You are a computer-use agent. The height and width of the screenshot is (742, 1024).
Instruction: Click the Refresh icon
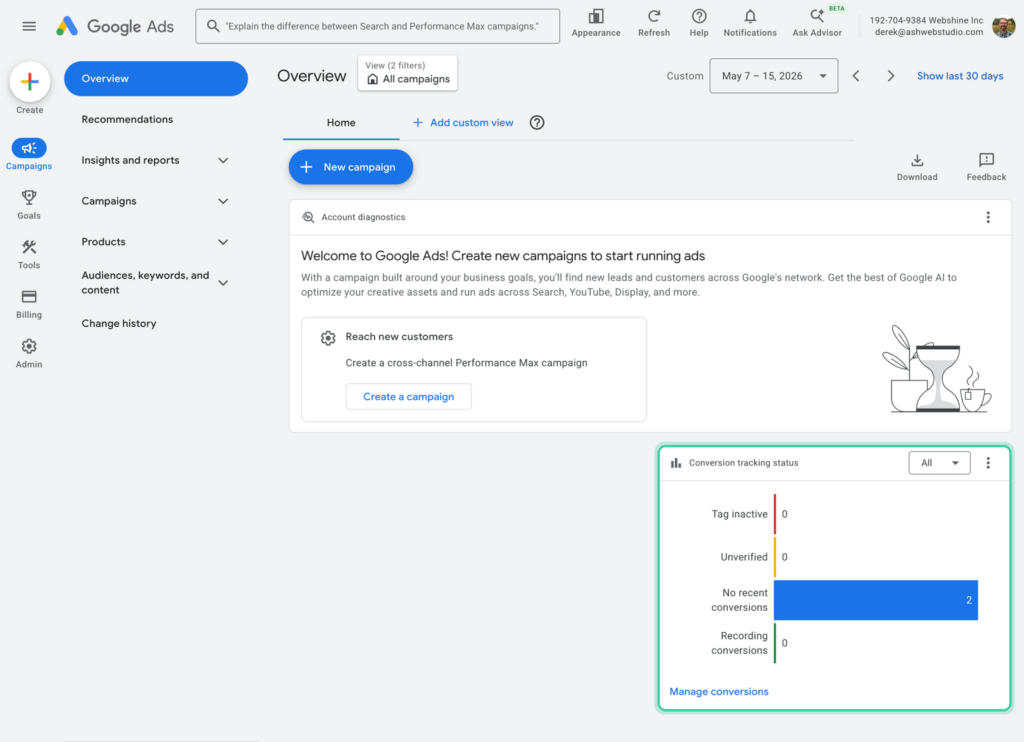click(x=654, y=16)
